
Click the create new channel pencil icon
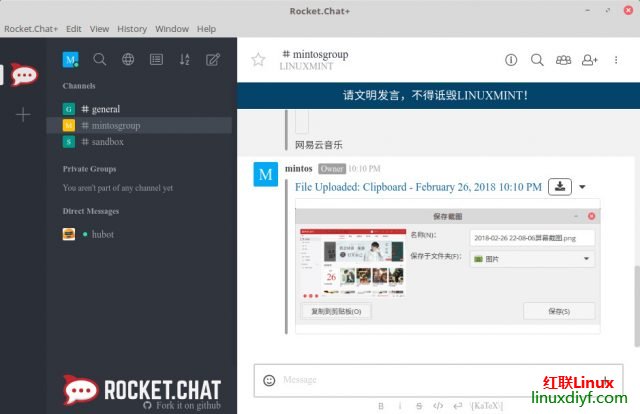tap(212, 60)
